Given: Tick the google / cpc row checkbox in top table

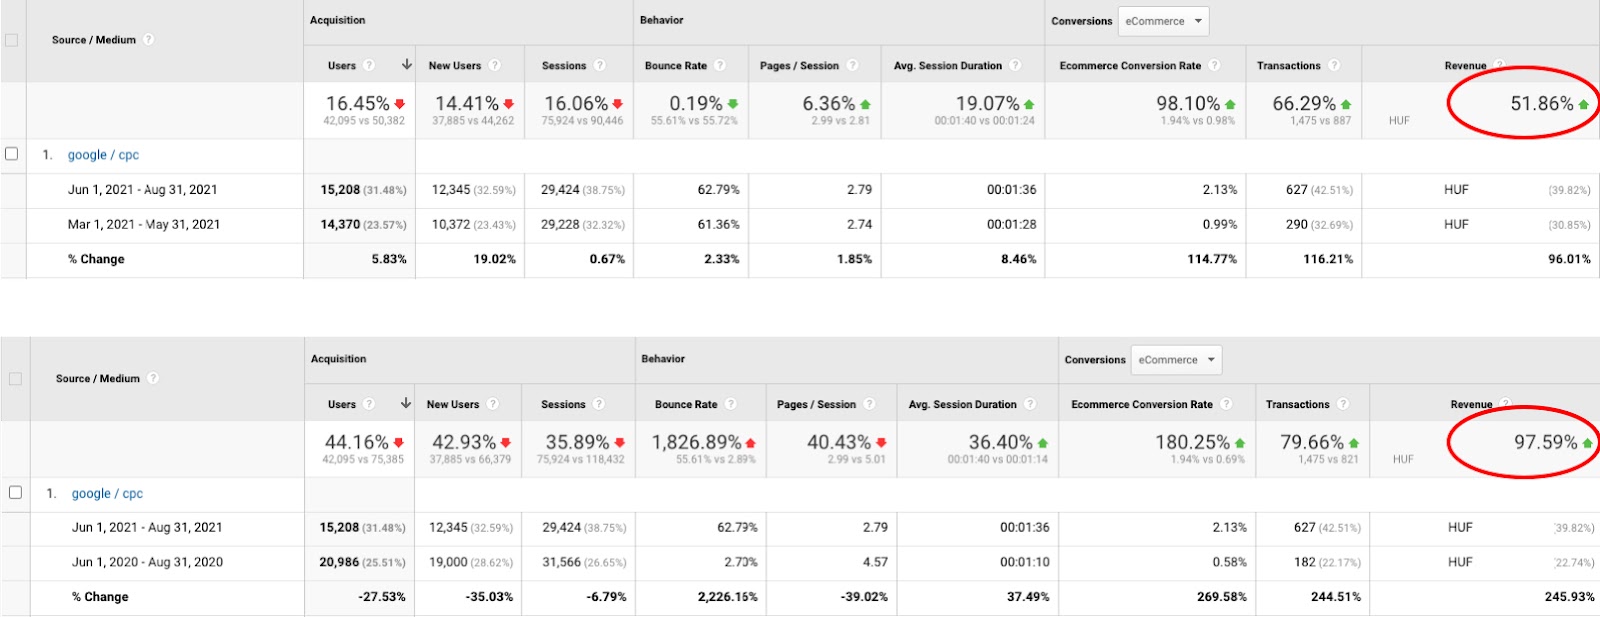Looking at the screenshot, I should click(x=12, y=154).
